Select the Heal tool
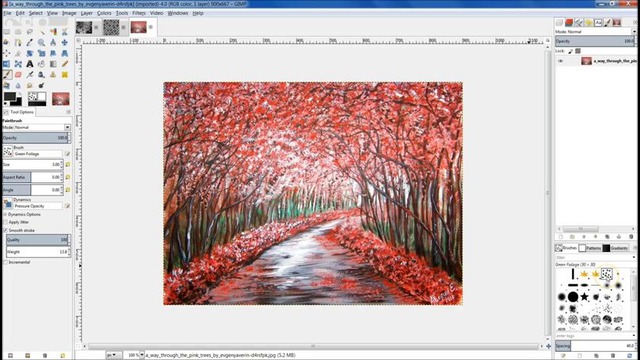The image size is (640, 360). click(x=64, y=75)
